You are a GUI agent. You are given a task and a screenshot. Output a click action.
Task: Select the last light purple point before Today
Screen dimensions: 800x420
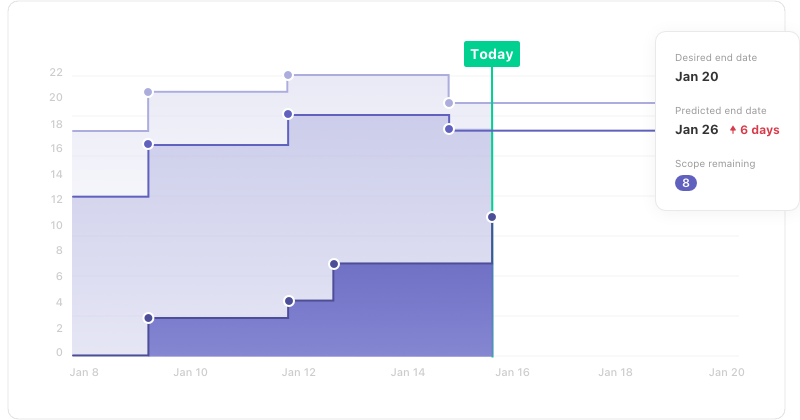(448, 103)
